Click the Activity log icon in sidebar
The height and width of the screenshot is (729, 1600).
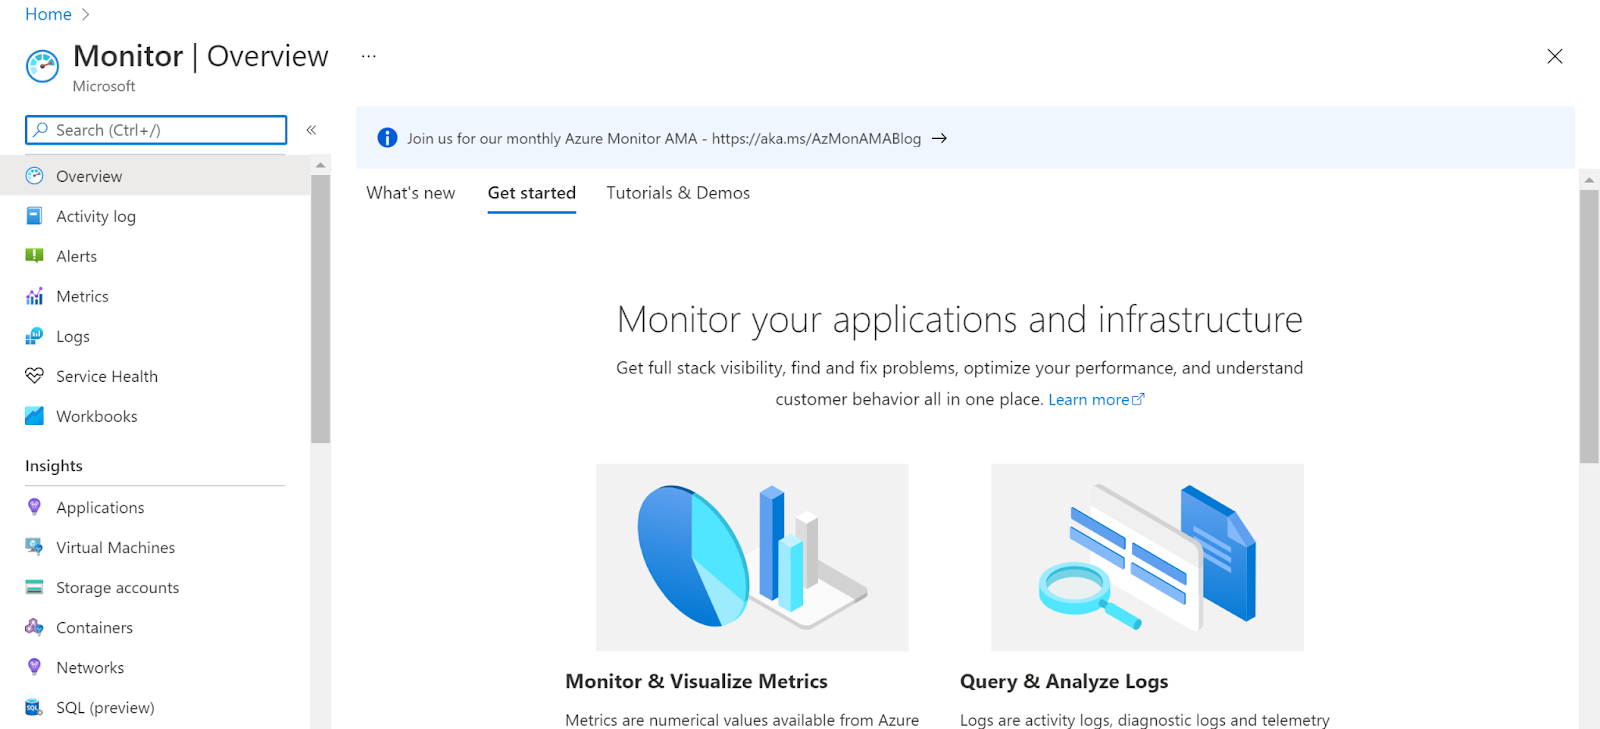click(x=34, y=216)
